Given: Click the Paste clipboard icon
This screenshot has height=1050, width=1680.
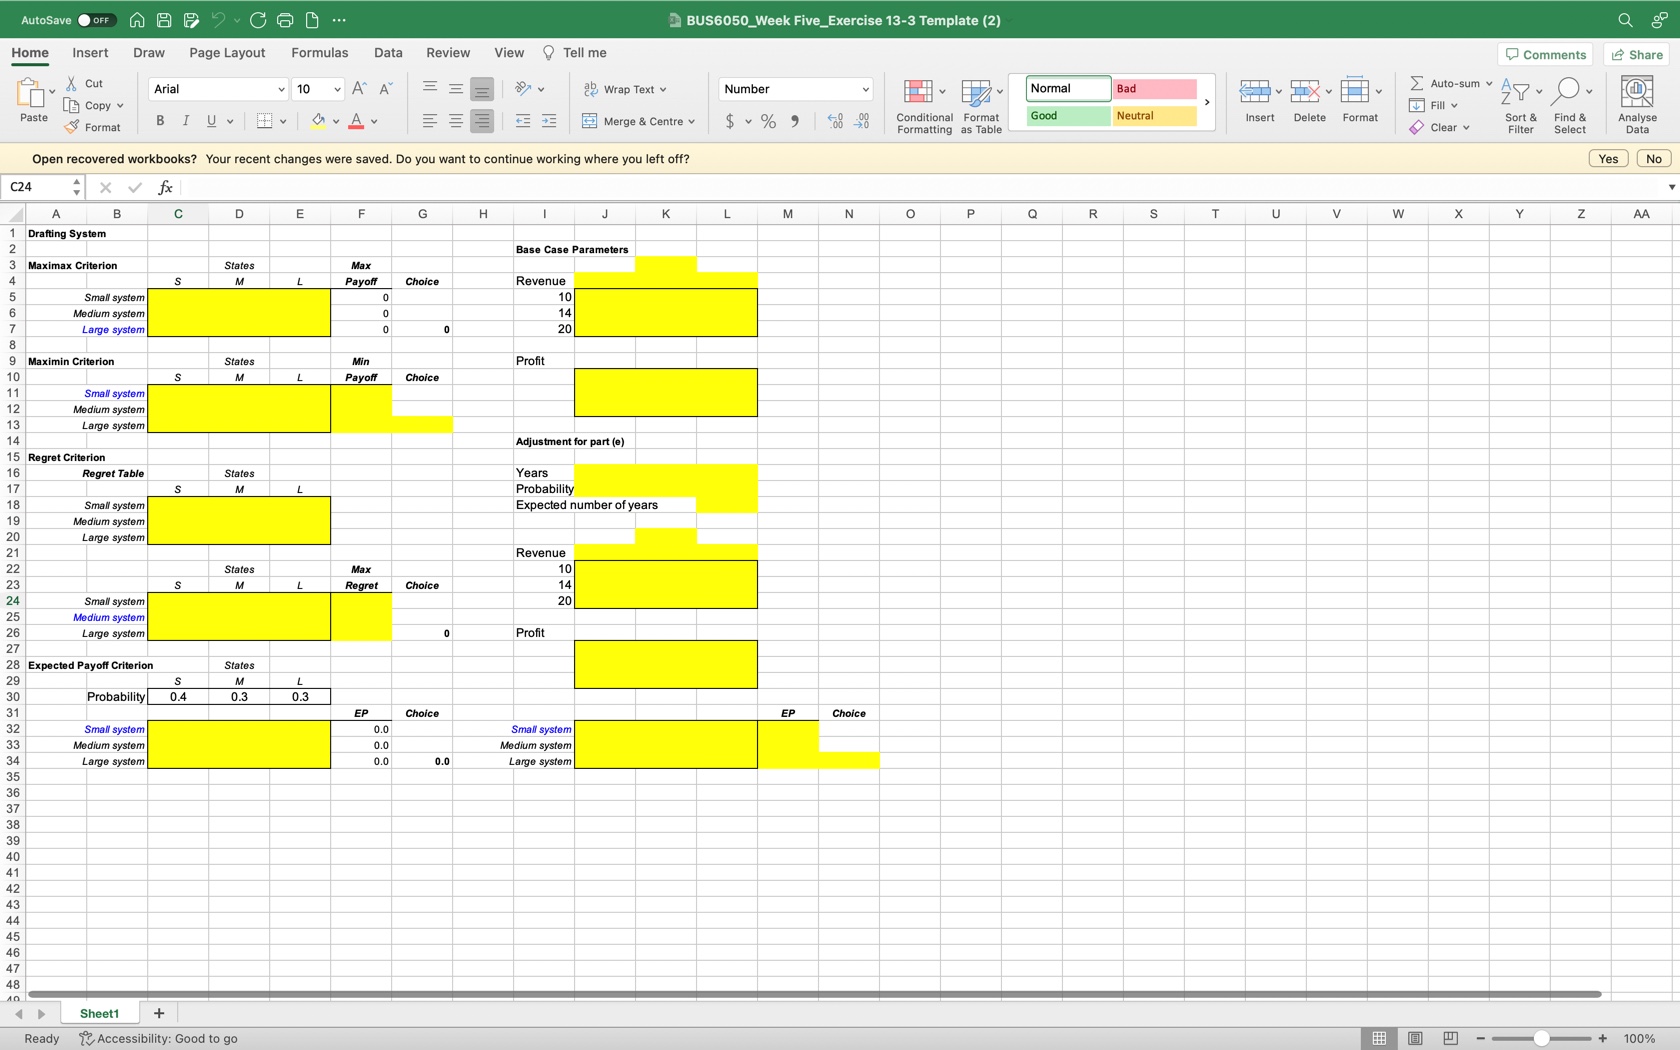Looking at the screenshot, I should click(x=30, y=93).
